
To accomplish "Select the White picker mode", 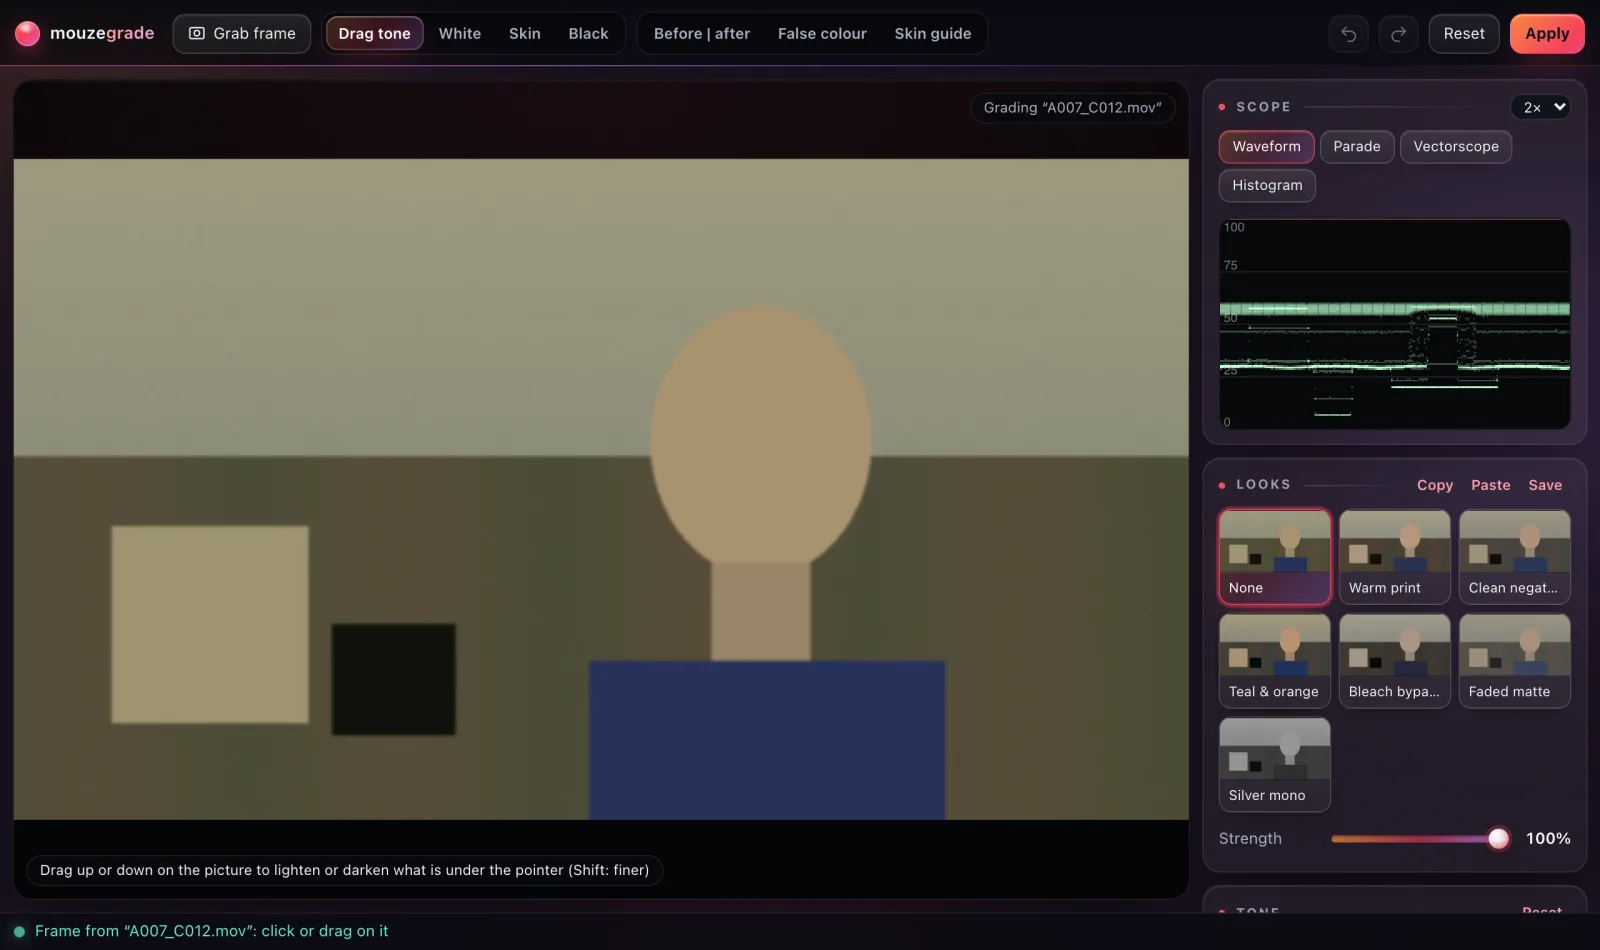I will (x=459, y=34).
